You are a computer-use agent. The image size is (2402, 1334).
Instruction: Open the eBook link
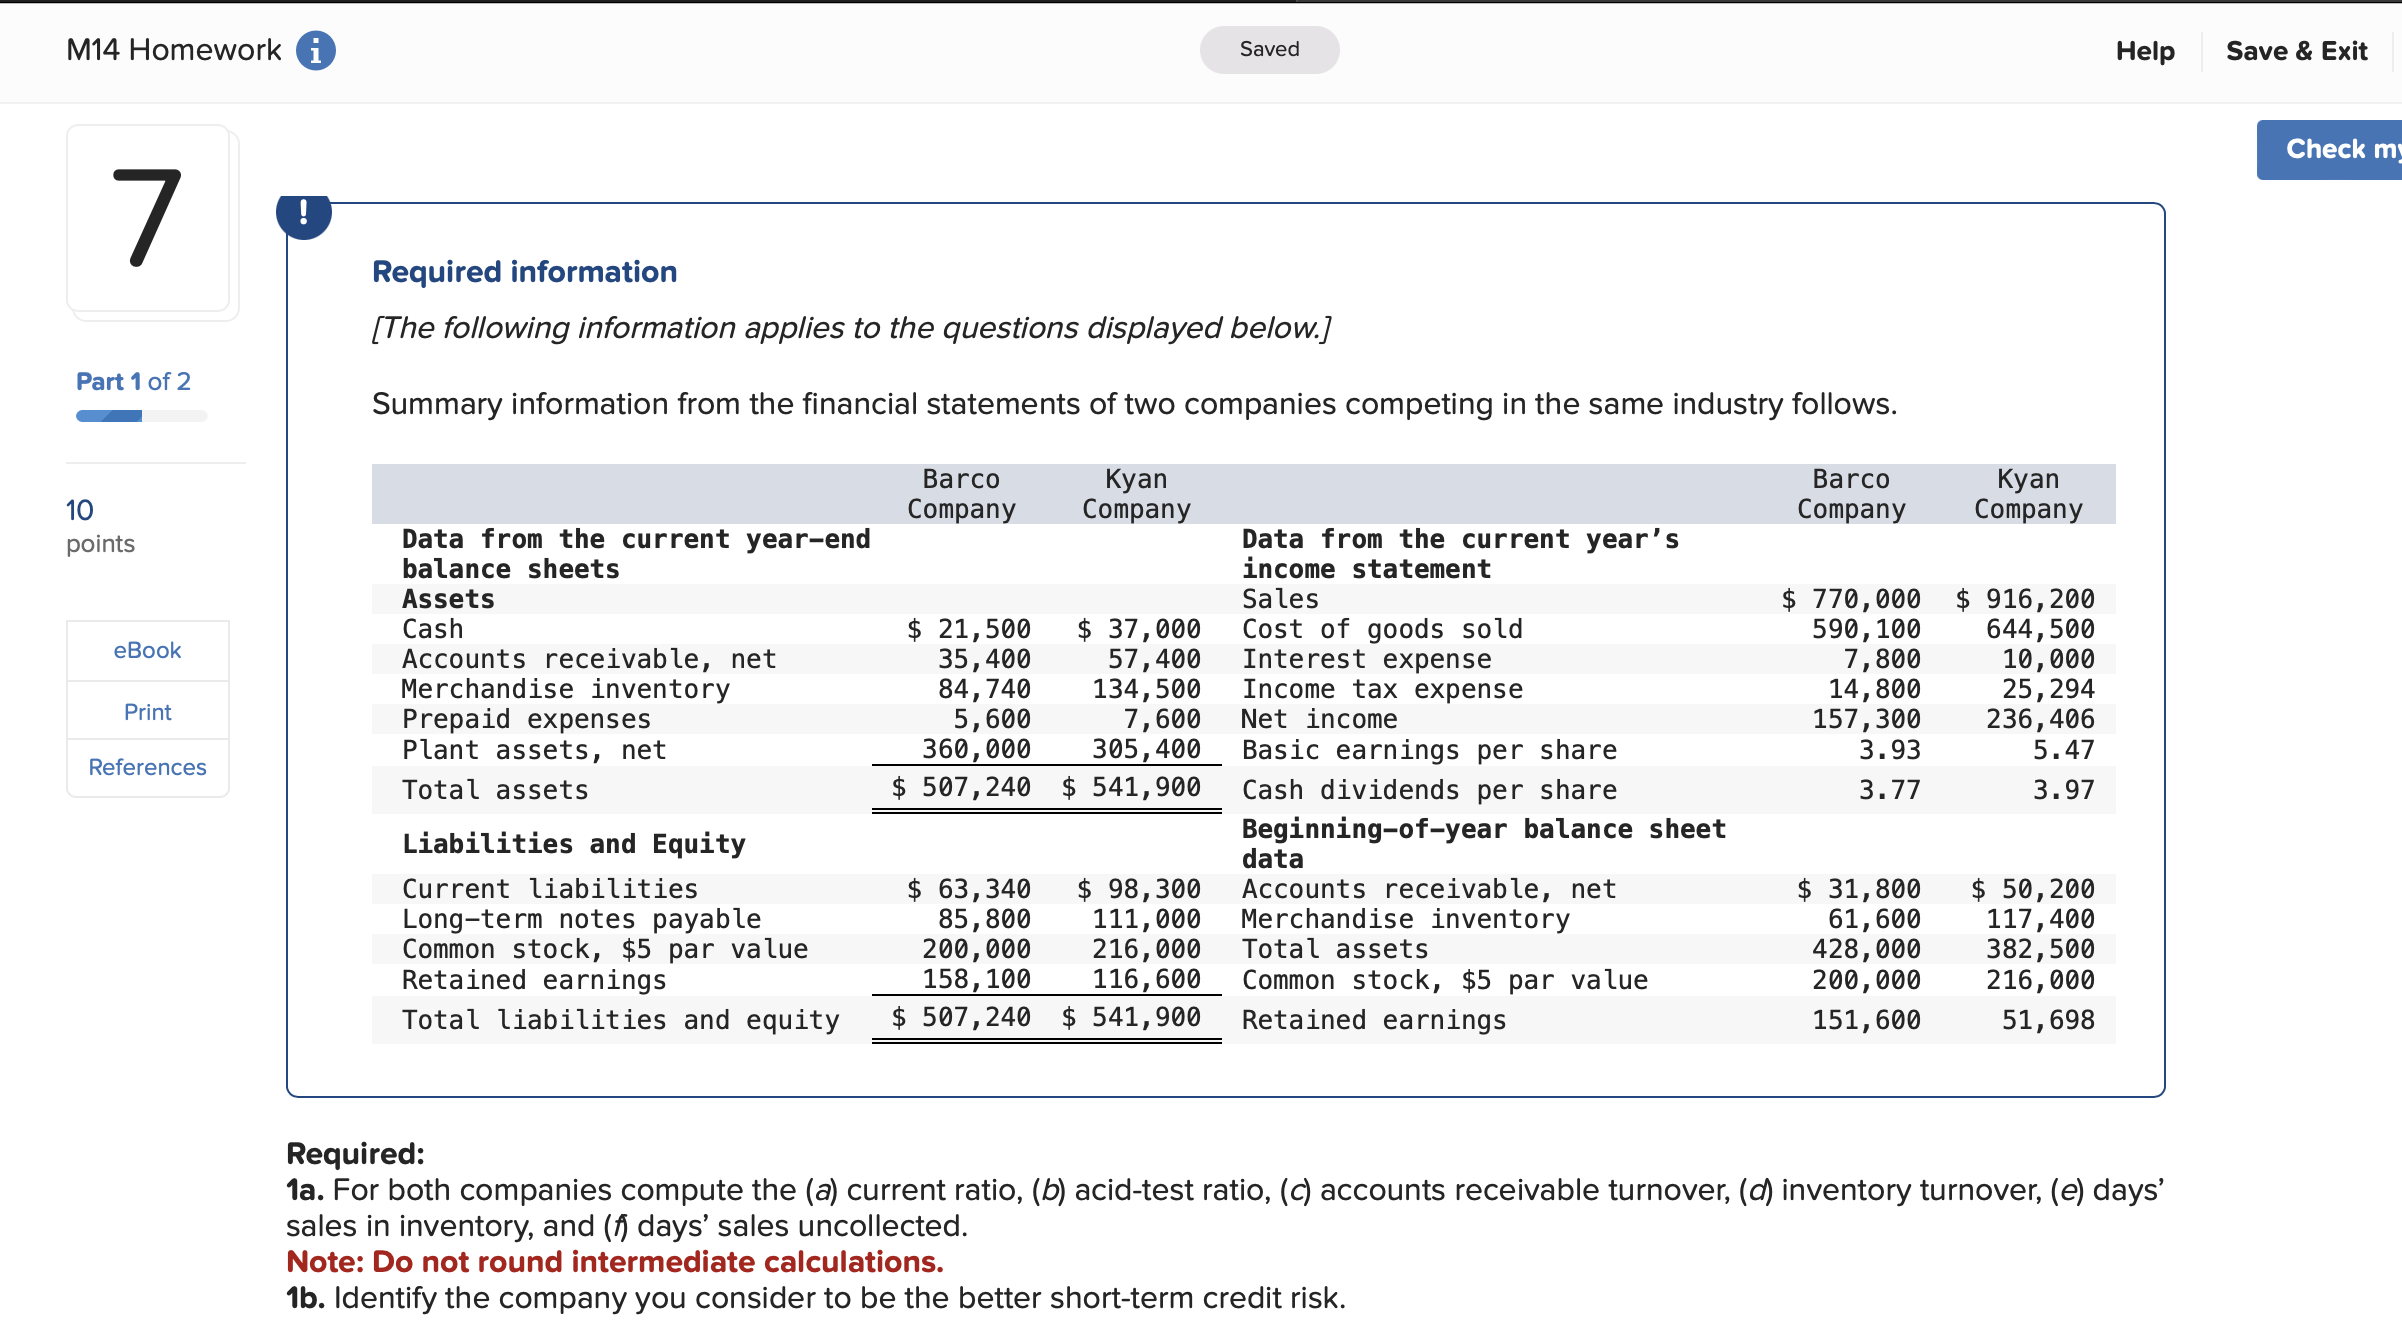pyautogui.click(x=147, y=650)
